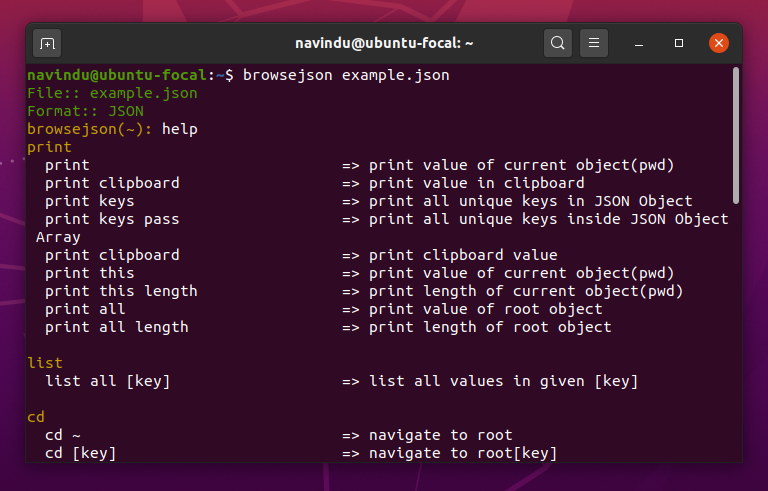This screenshot has height=491, width=768.
Task: Click the yellow 'list' section heading
Action: tap(45, 363)
